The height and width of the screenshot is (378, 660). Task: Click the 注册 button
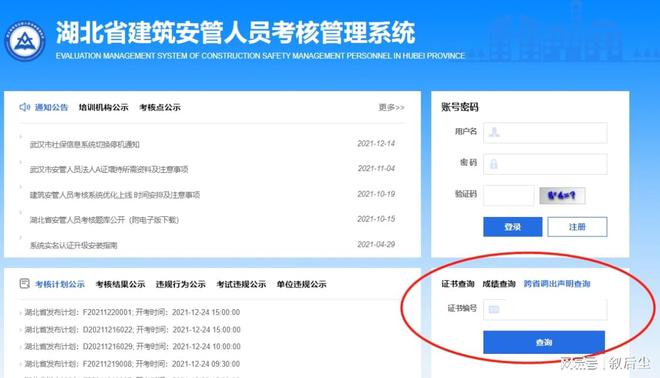(x=577, y=227)
